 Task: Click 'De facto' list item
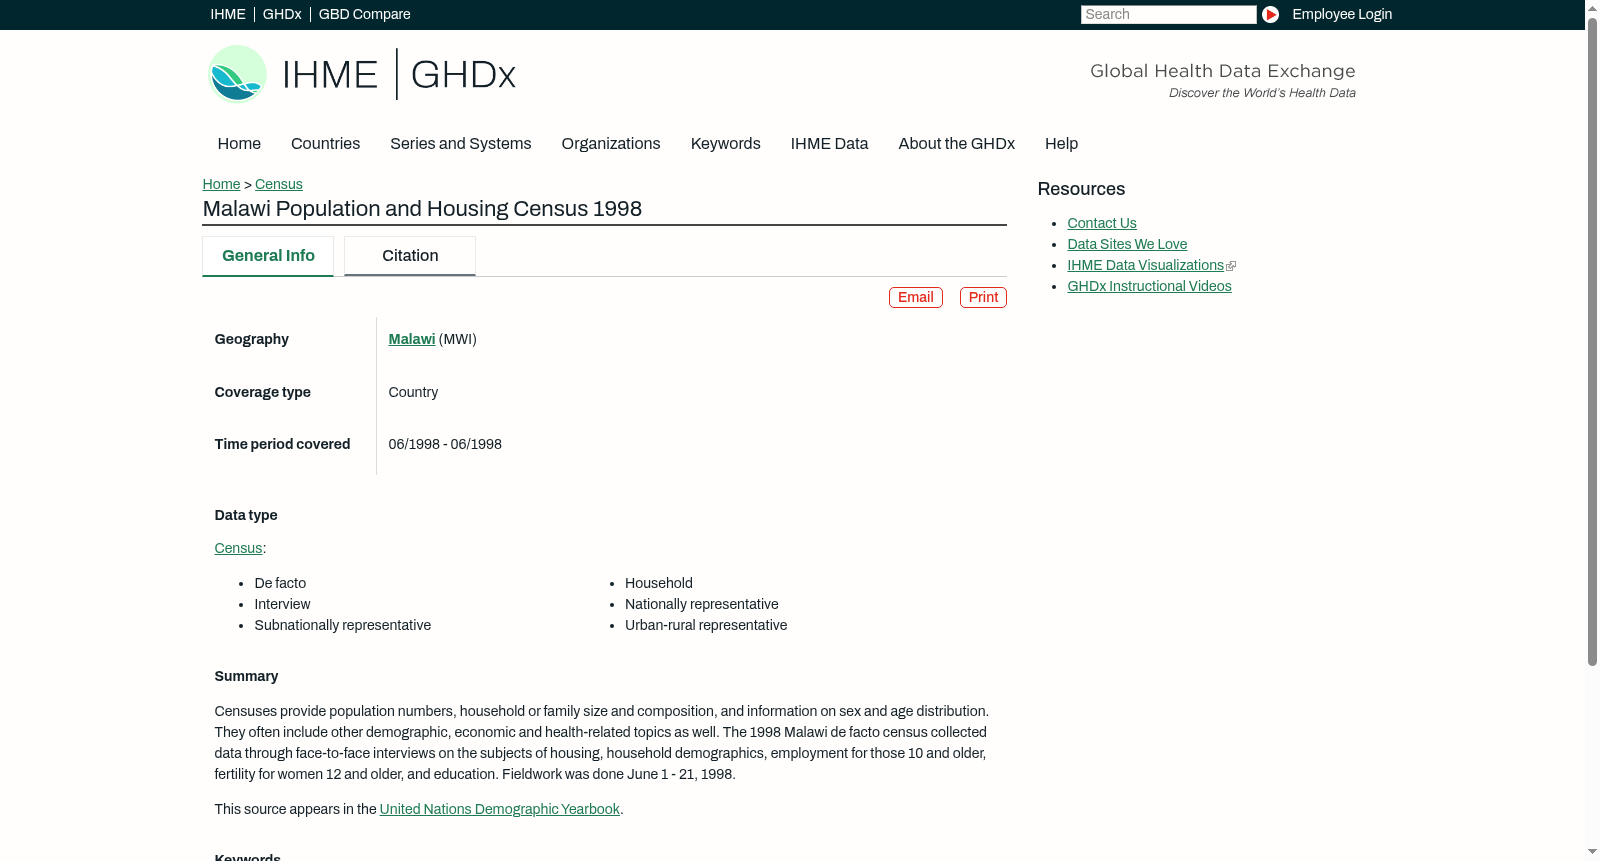pyautogui.click(x=280, y=583)
